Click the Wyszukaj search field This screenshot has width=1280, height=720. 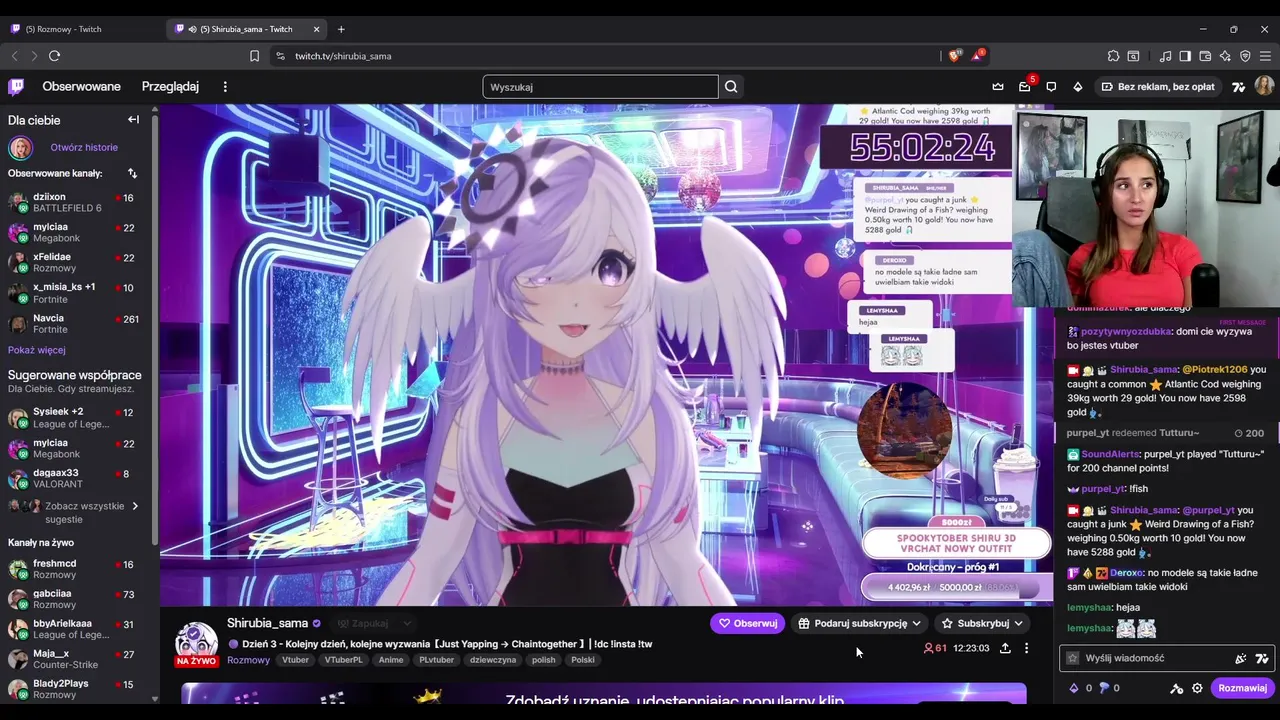(600, 87)
